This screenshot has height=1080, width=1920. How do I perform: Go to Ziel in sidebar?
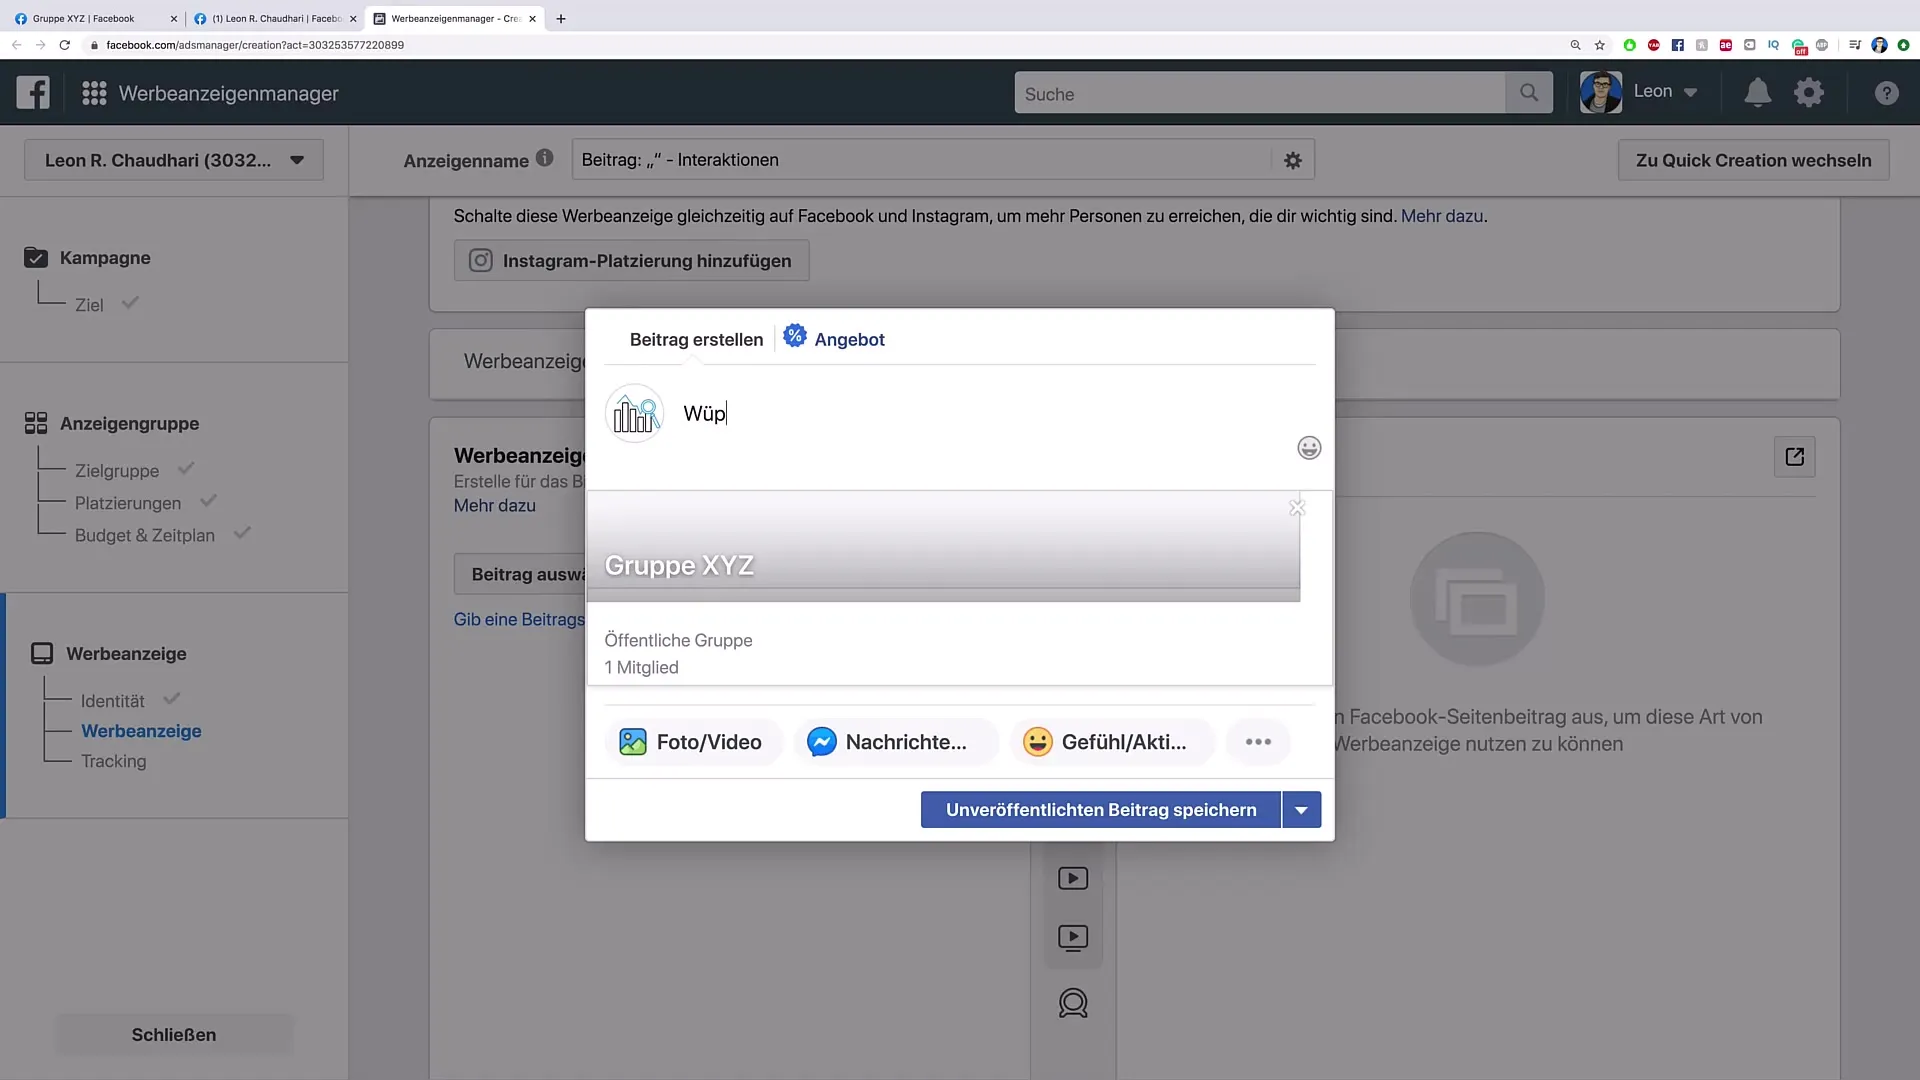(x=89, y=305)
